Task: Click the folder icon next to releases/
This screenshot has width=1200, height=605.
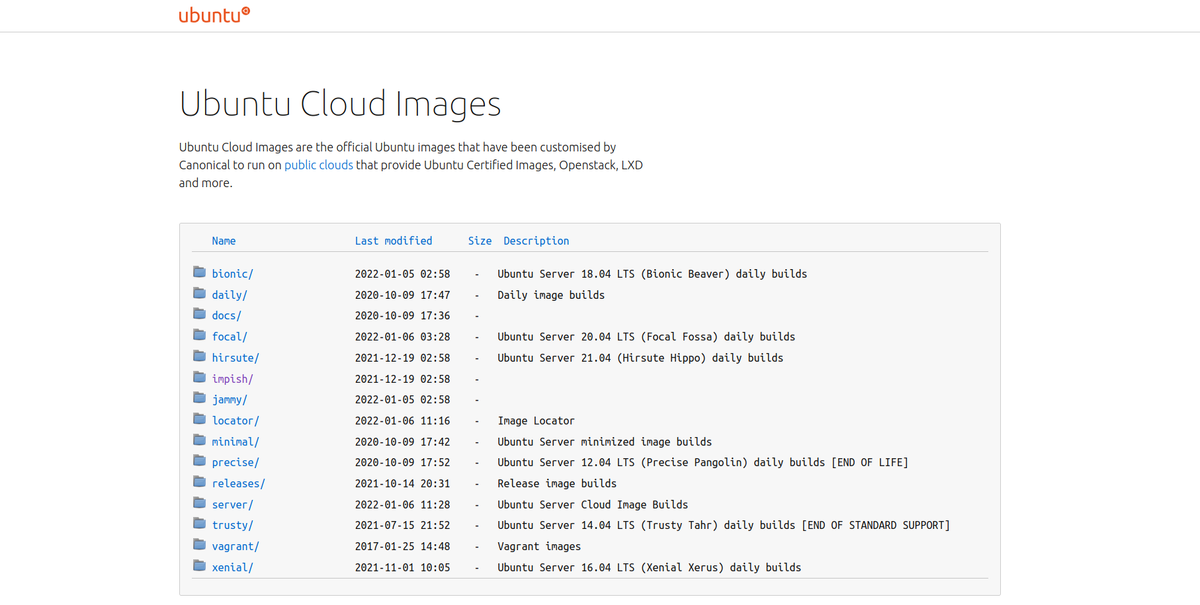Action: (200, 483)
